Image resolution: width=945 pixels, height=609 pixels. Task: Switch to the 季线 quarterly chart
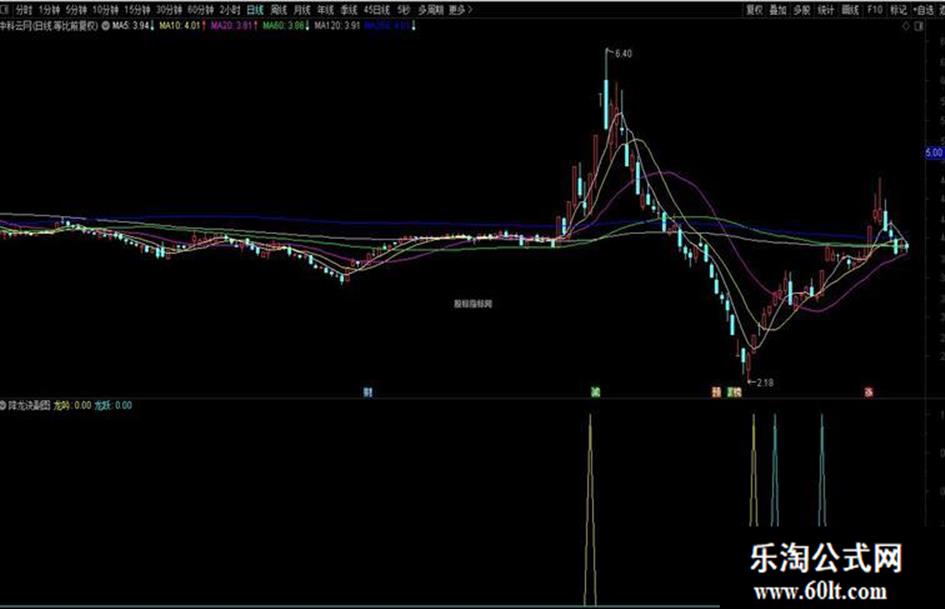(x=349, y=10)
